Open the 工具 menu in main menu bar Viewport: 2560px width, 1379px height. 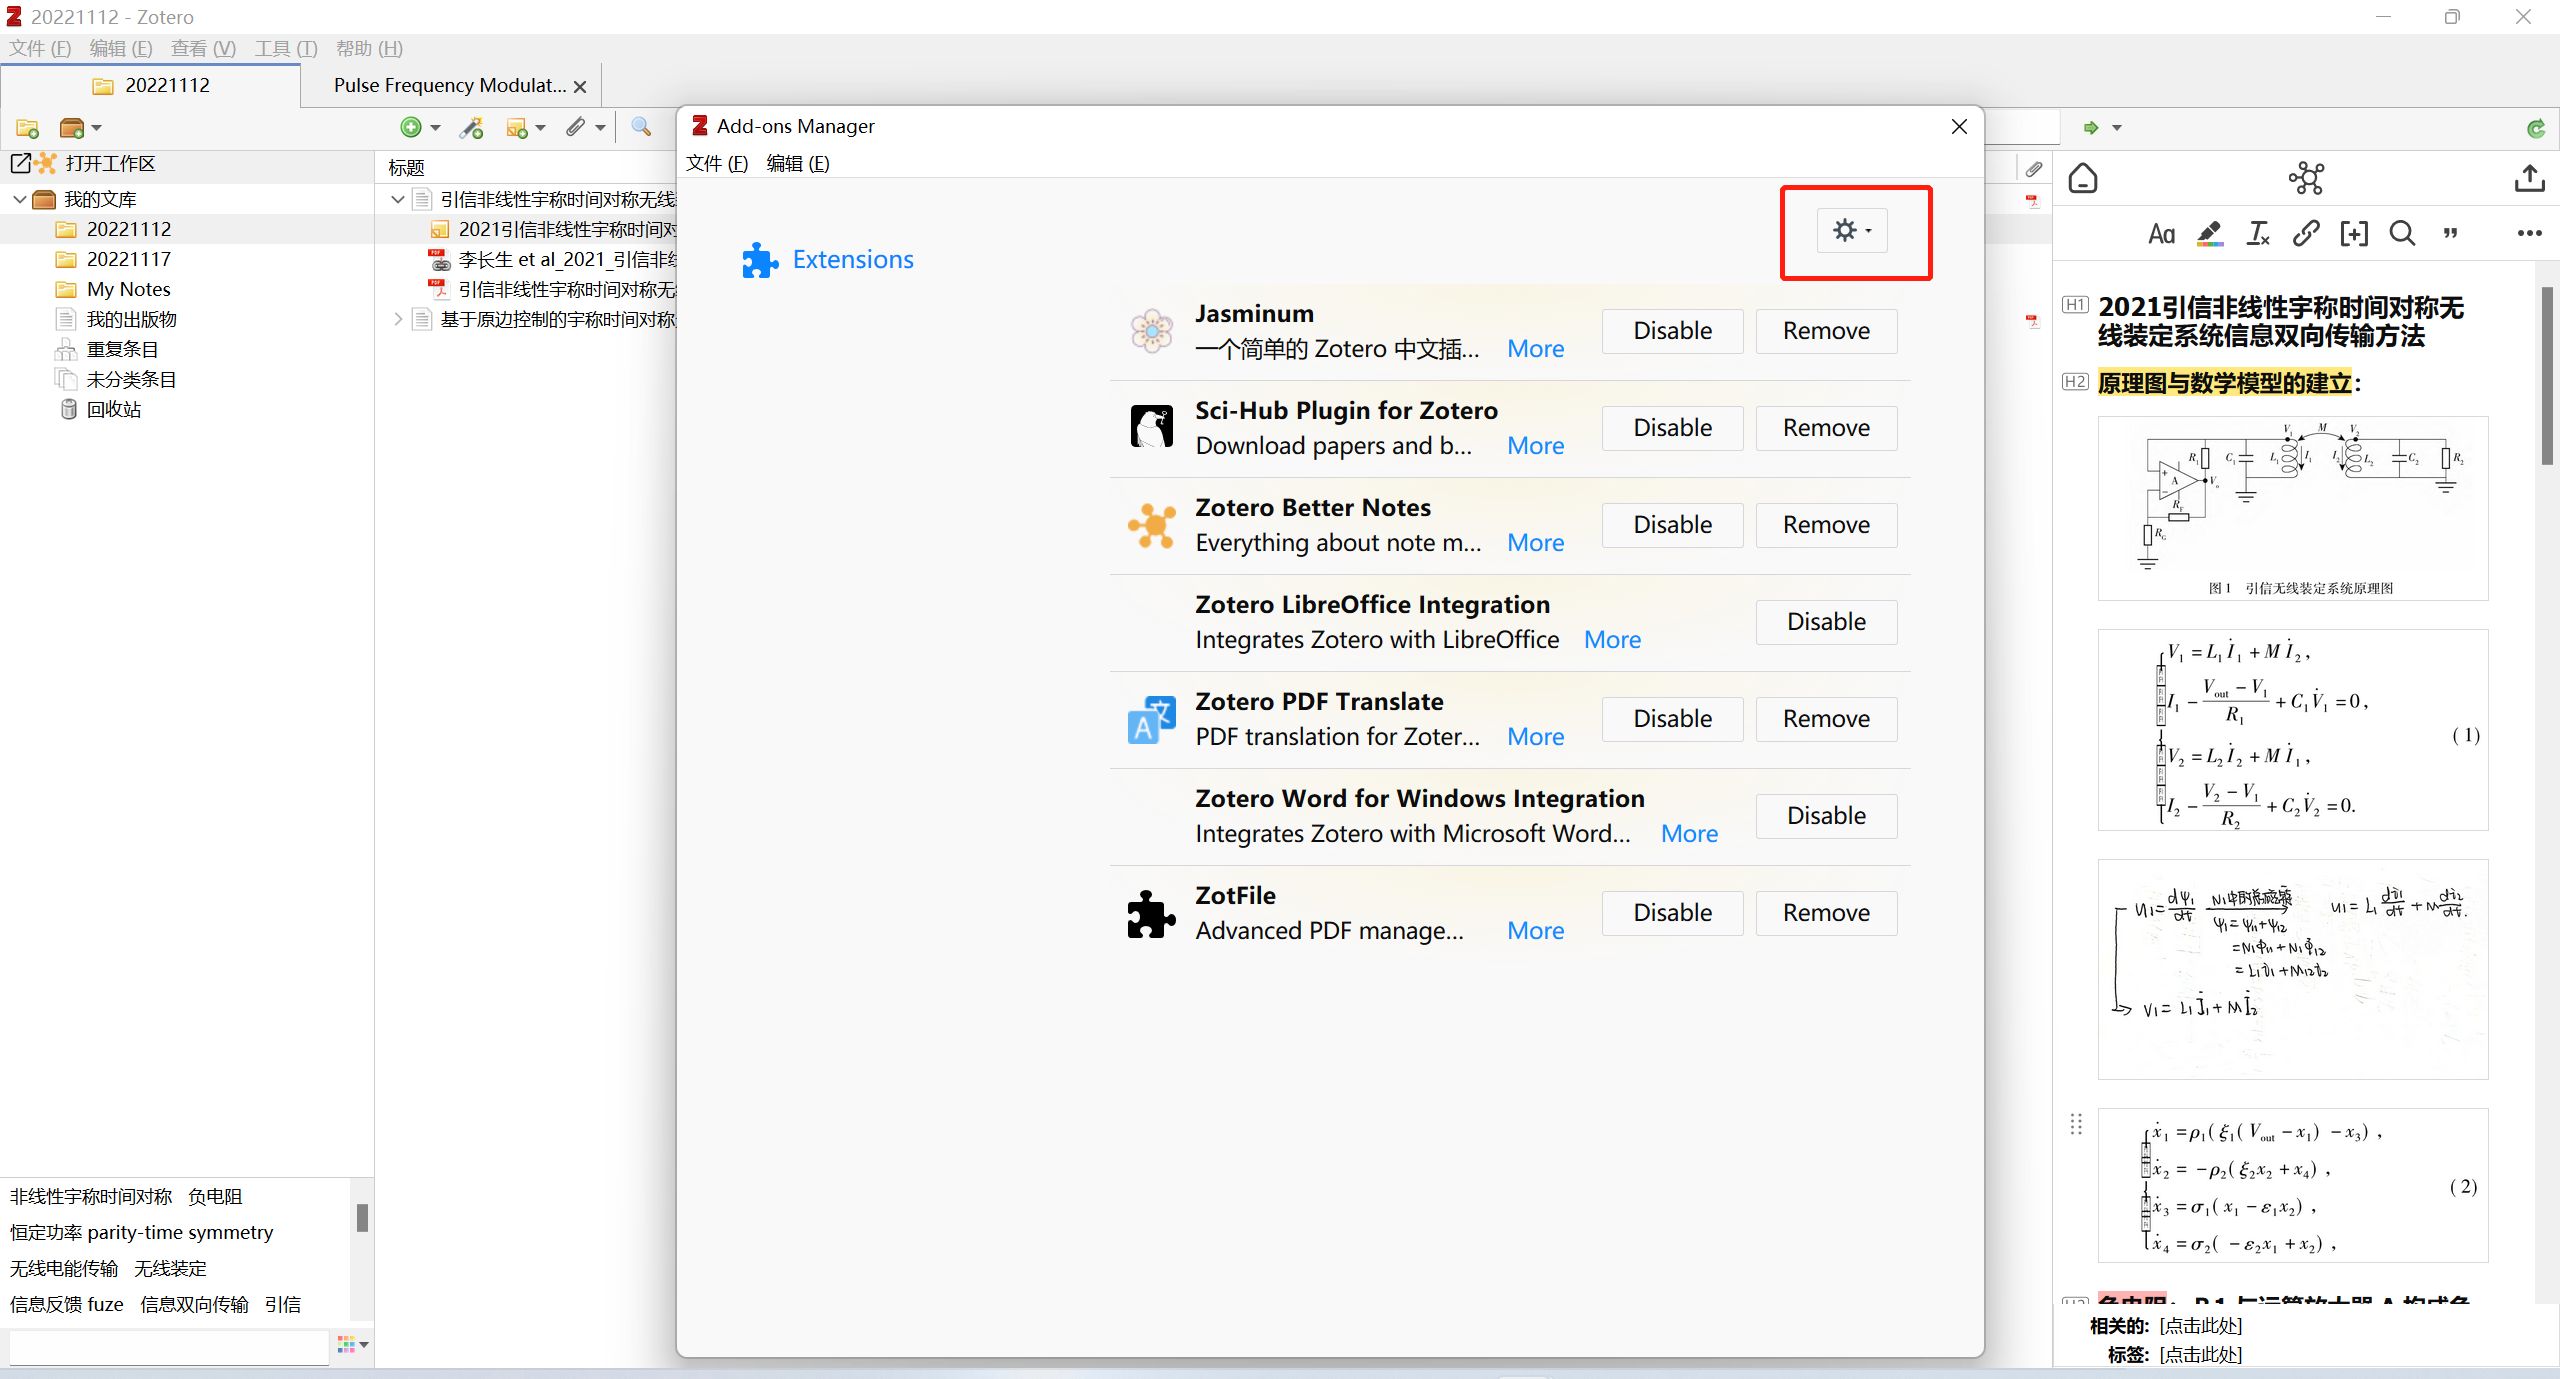tap(285, 49)
